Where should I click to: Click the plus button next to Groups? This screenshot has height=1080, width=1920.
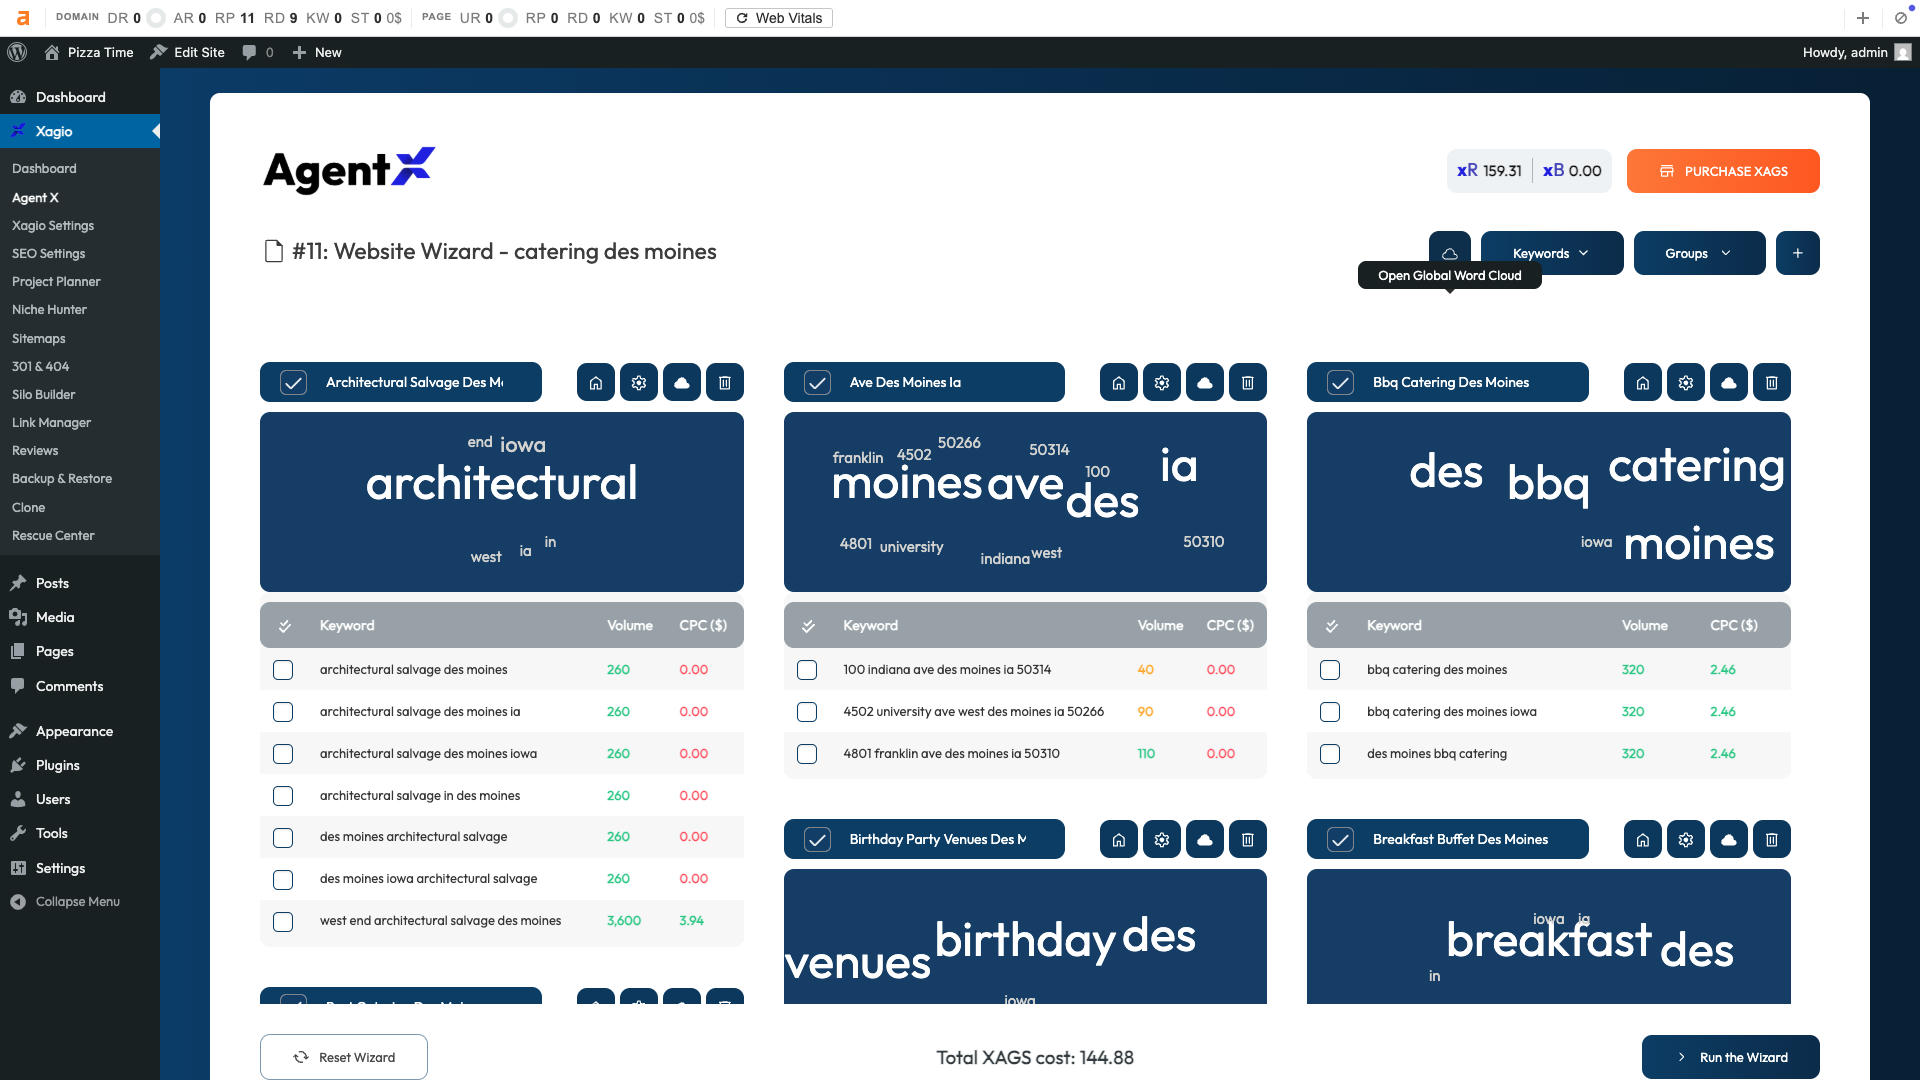pyautogui.click(x=1797, y=253)
